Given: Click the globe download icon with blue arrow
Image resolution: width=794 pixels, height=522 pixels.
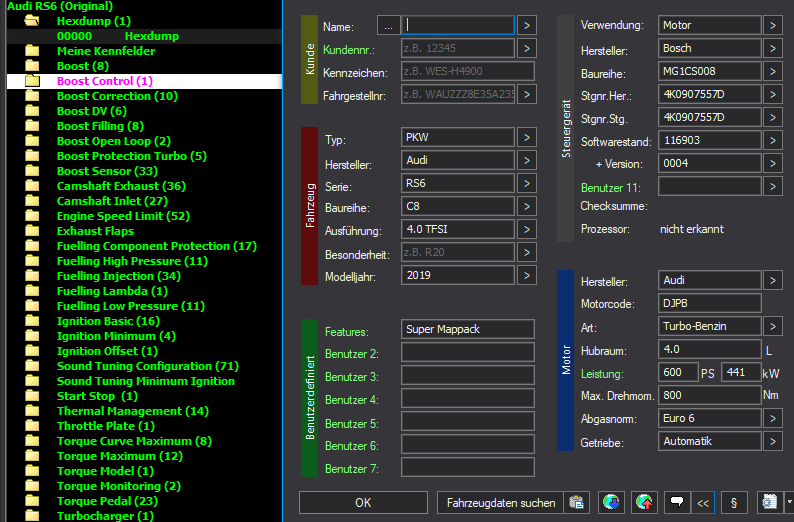Looking at the screenshot, I should point(611,502).
